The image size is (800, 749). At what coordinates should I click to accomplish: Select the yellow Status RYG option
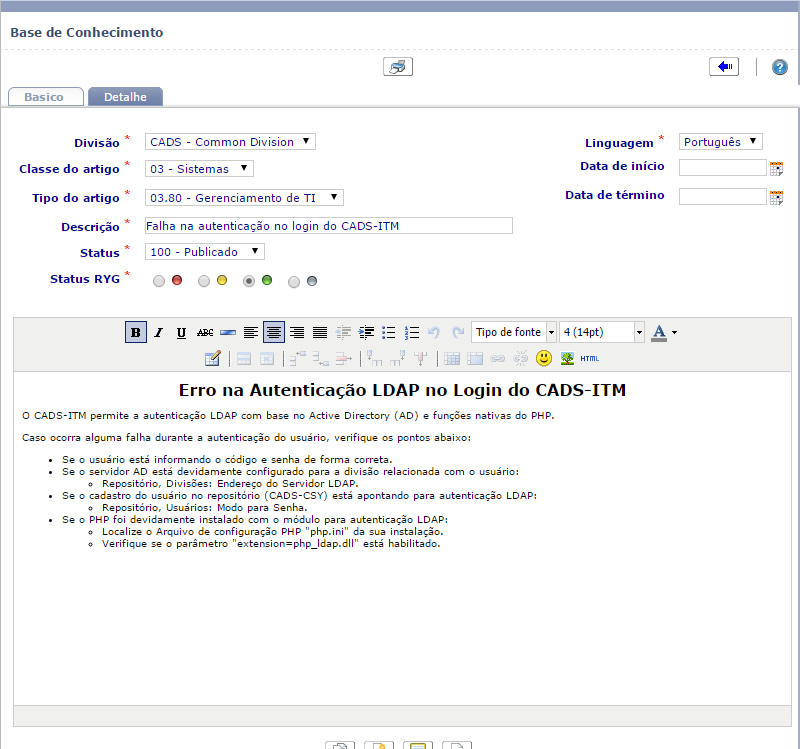204,281
